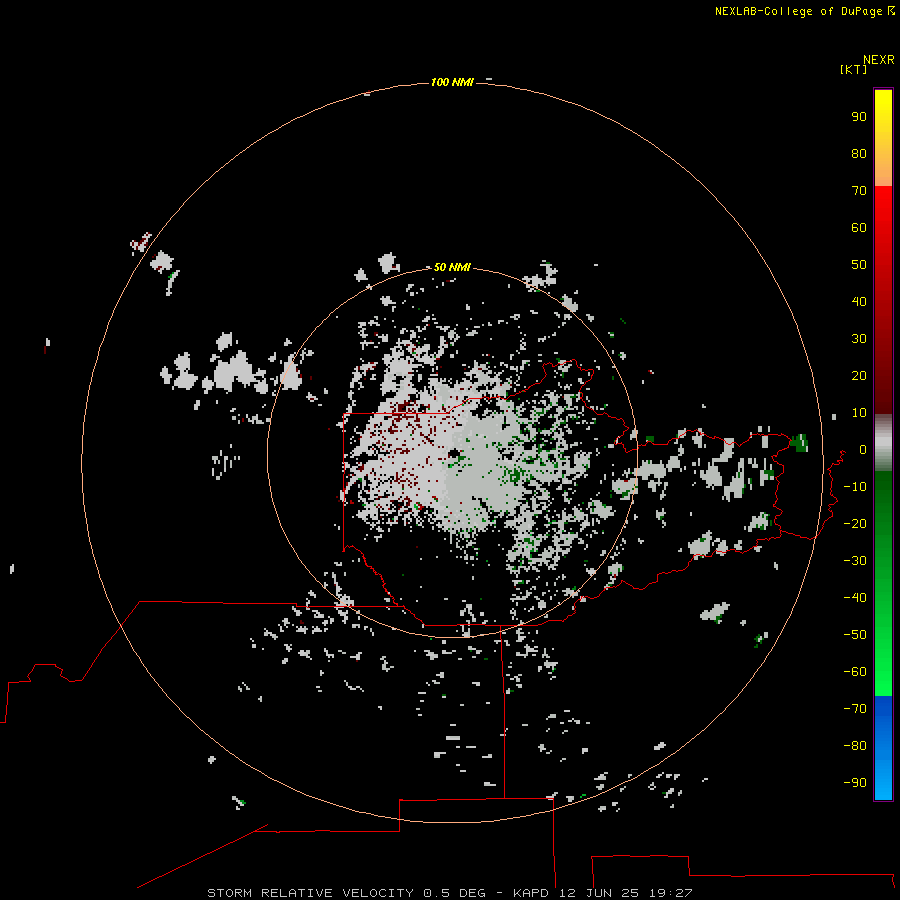
Task: Click the [KT] units label
Action: (853, 69)
